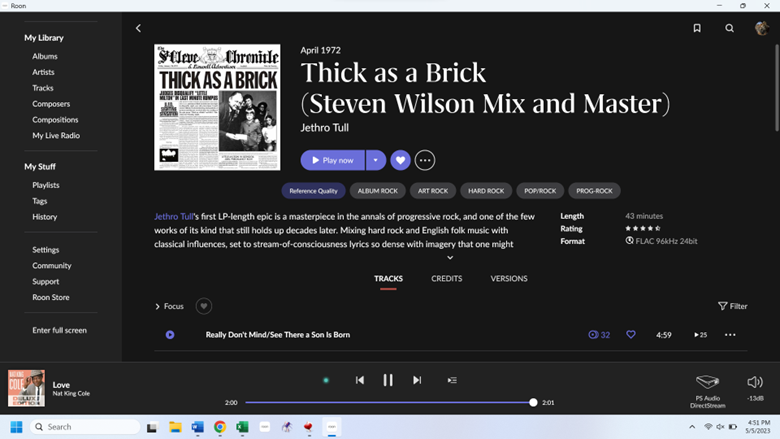Viewport: 780px width, 439px height.
Task: Open the volume speaker control
Action: [755, 382]
